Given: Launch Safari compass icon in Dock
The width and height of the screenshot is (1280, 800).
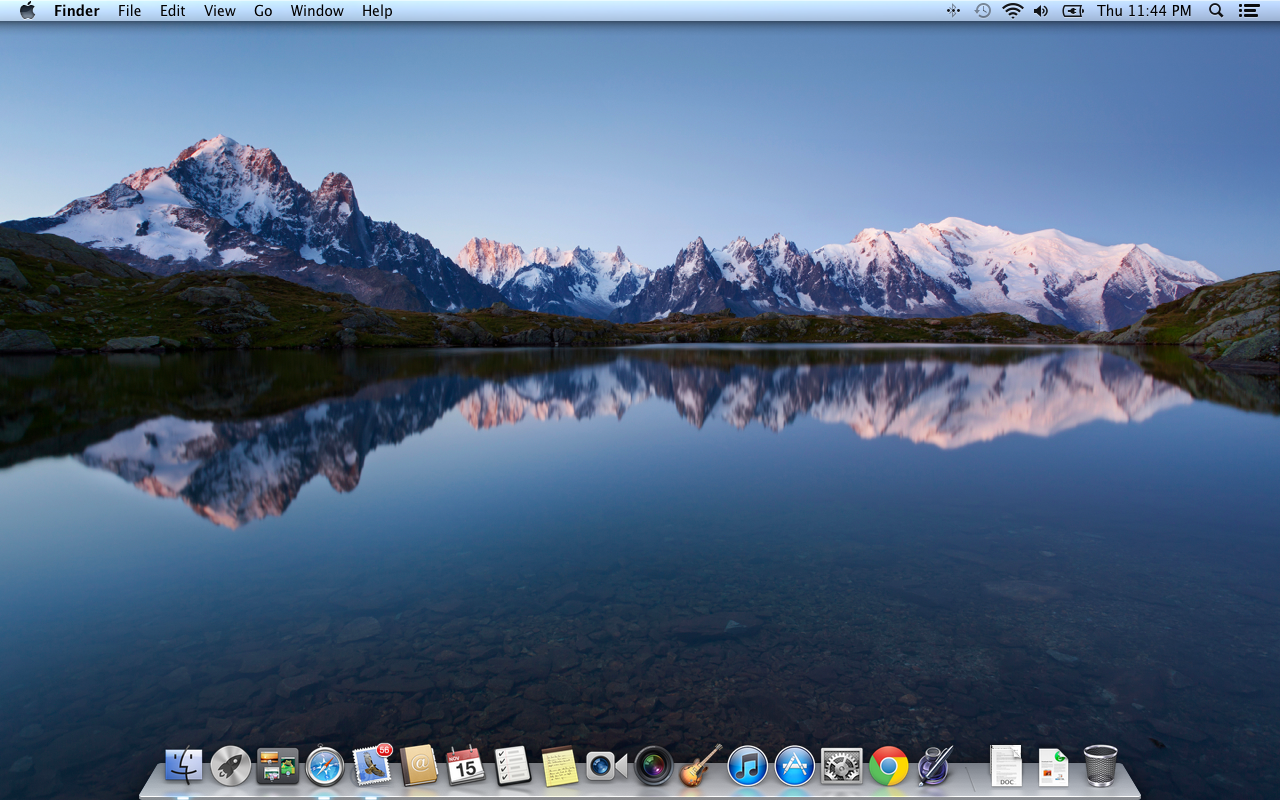Looking at the screenshot, I should (x=325, y=766).
